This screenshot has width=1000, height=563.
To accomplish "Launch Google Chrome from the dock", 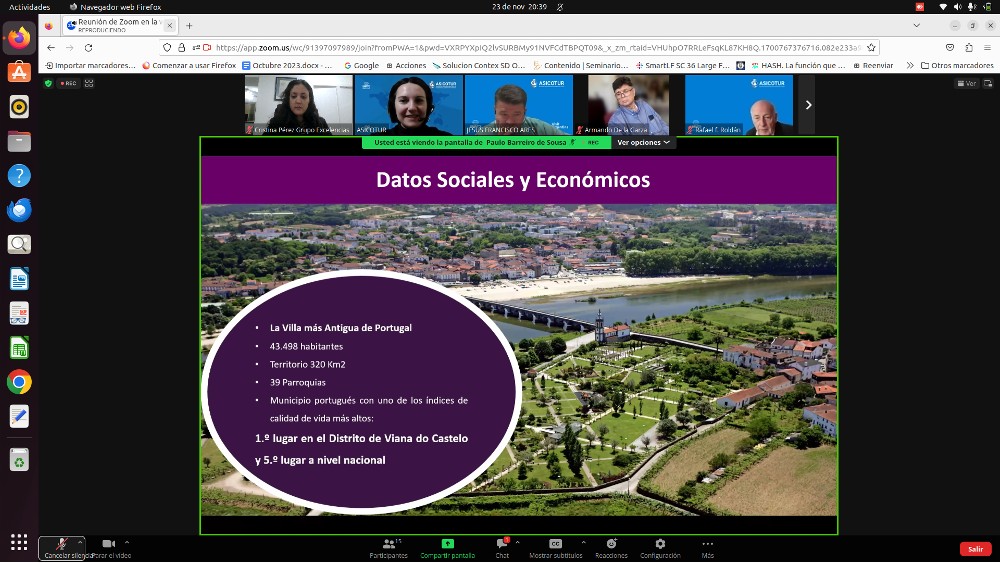I will click(19, 382).
